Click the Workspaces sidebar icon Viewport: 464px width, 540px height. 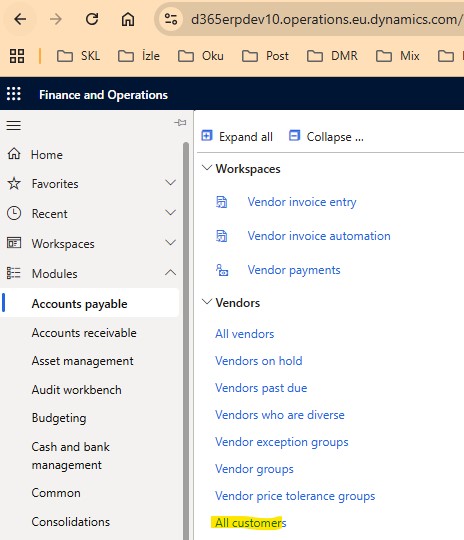coord(14,243)
